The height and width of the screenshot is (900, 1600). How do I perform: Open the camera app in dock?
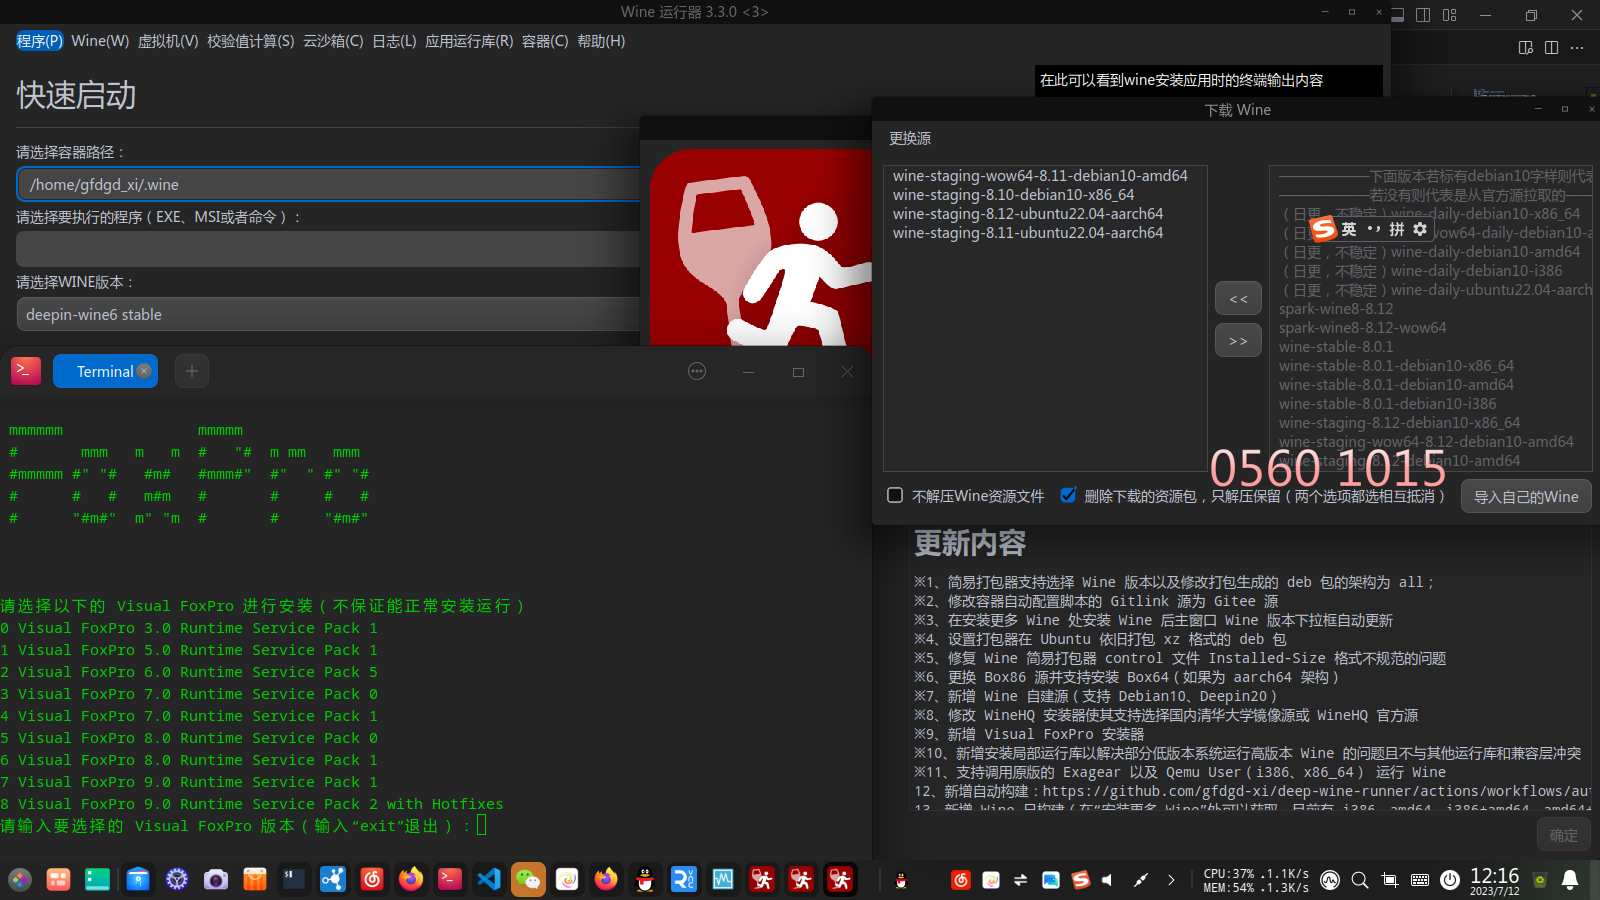pos(215,879)
